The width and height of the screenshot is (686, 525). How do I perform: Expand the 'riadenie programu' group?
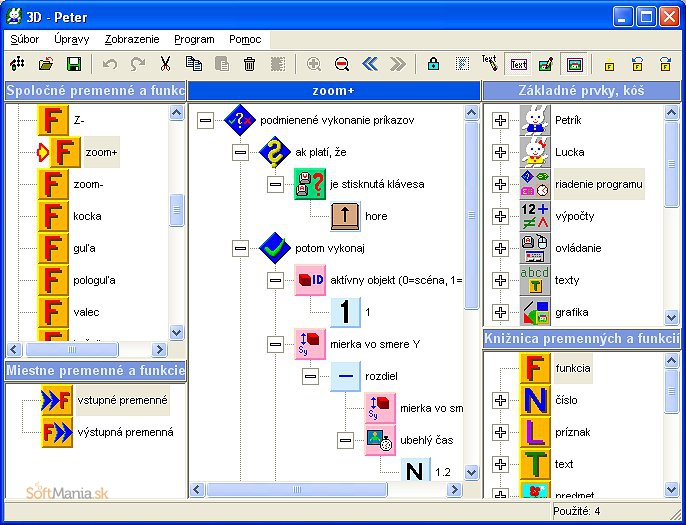coord(501,184)
